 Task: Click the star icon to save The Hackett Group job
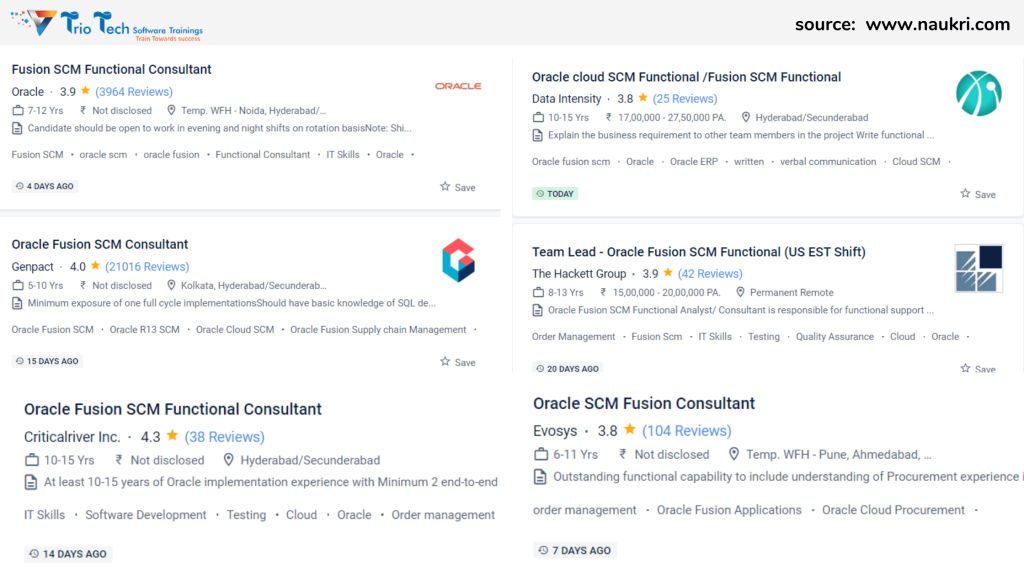pos(965,369)
